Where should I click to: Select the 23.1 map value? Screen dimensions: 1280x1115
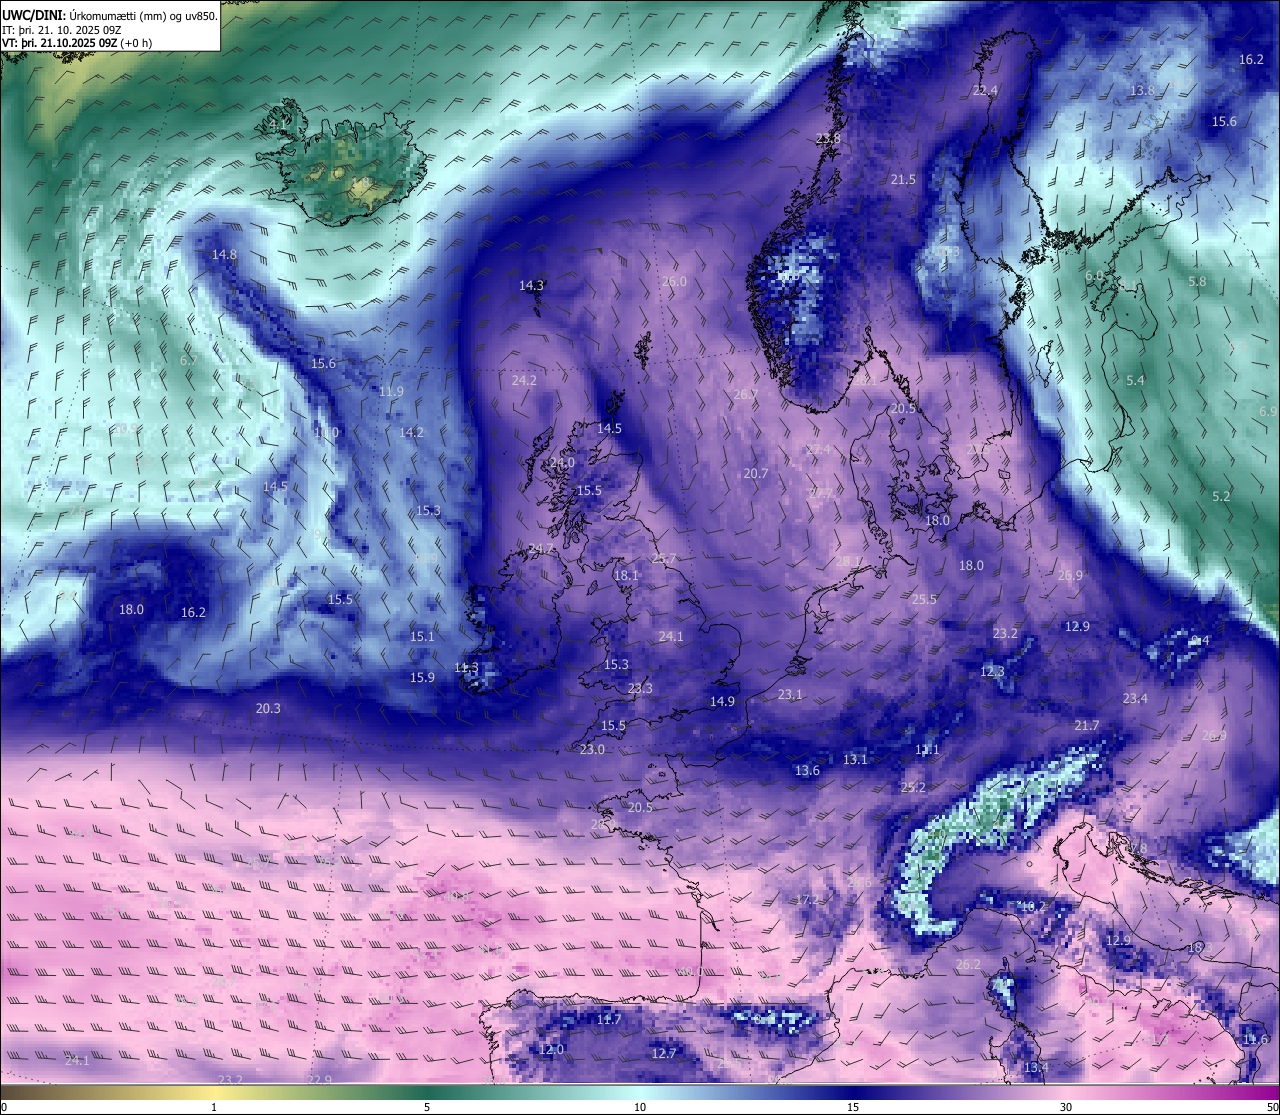point(790,694)
